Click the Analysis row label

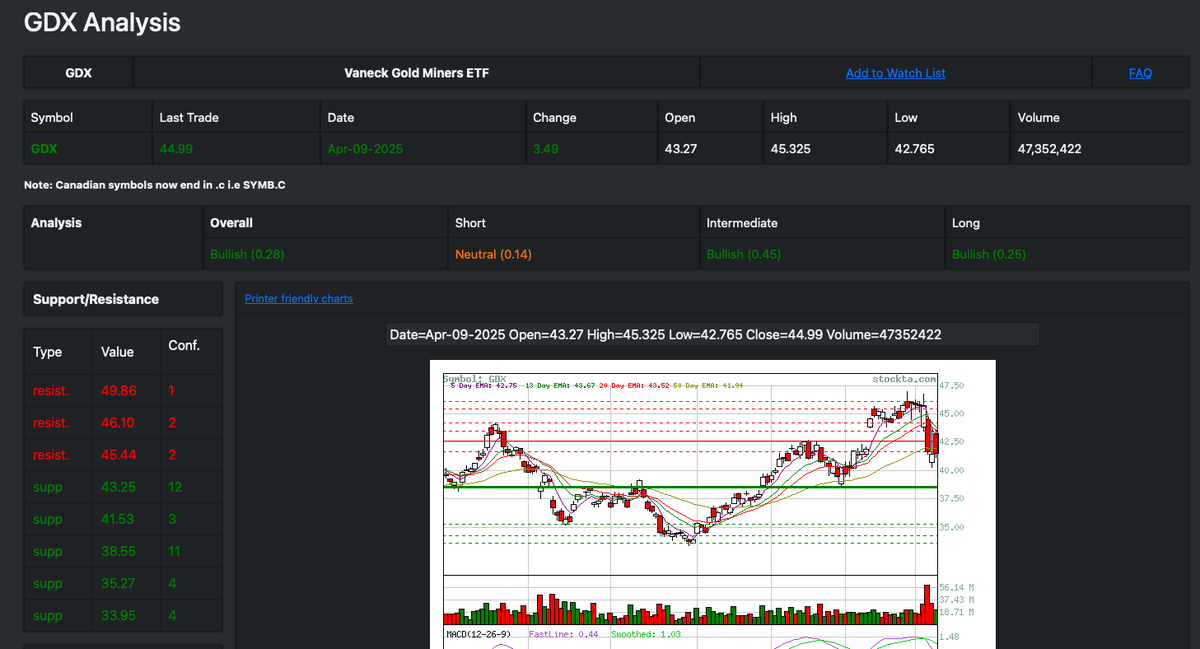56,223
